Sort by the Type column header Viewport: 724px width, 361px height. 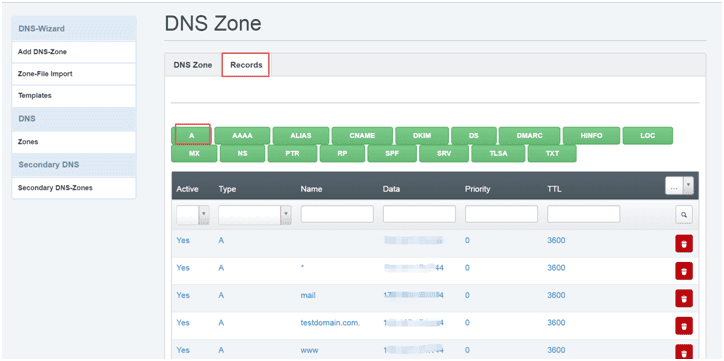click(227, 189)
